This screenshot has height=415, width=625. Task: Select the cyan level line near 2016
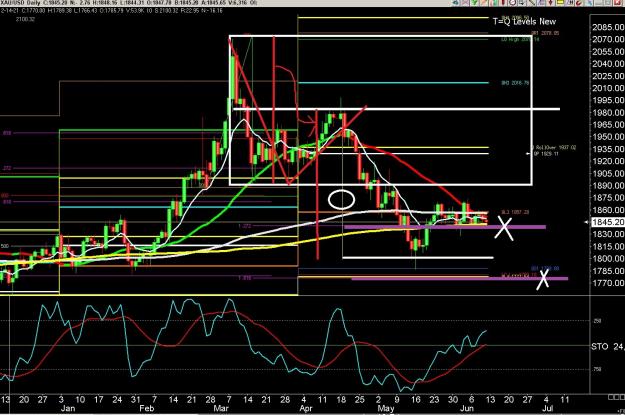tap(393, 83)
